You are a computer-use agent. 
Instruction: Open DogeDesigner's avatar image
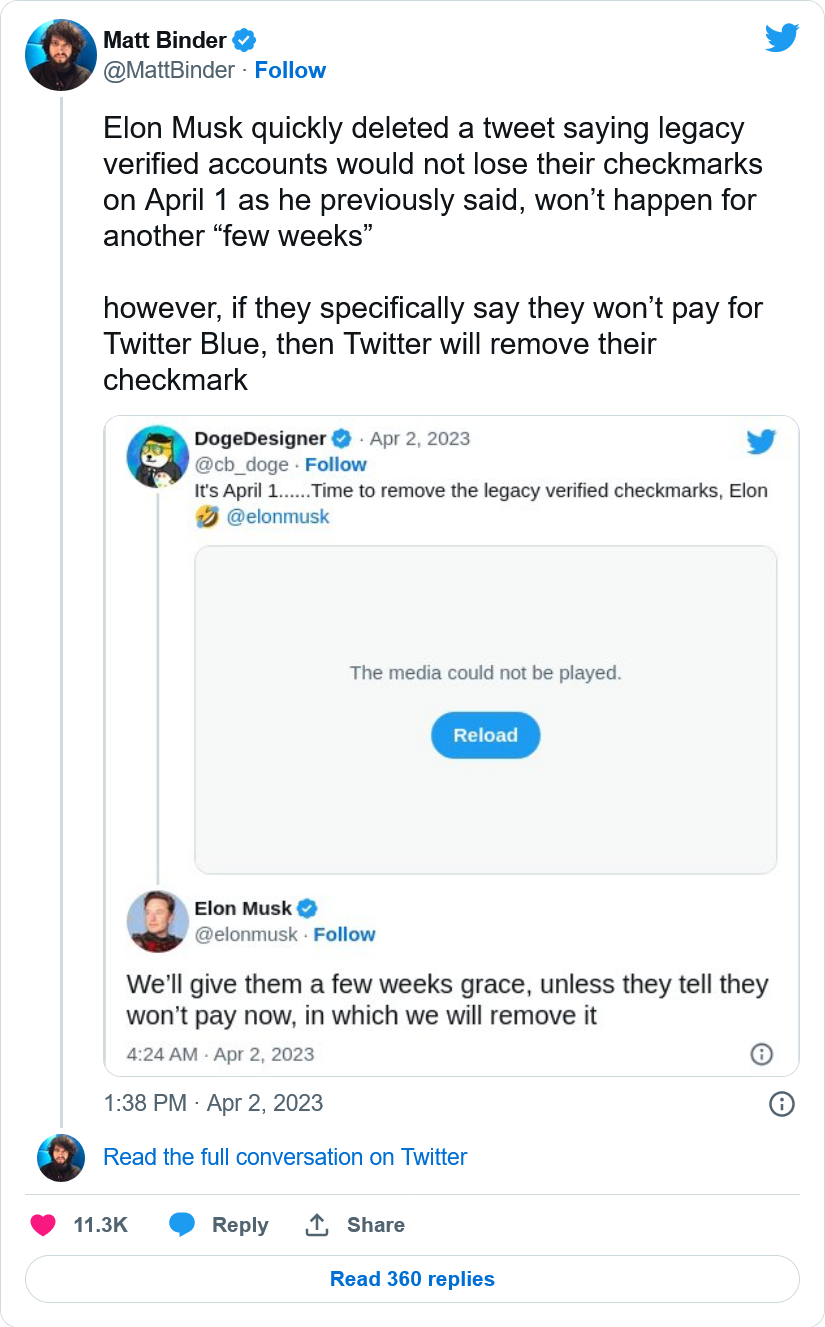coord(158,457)
